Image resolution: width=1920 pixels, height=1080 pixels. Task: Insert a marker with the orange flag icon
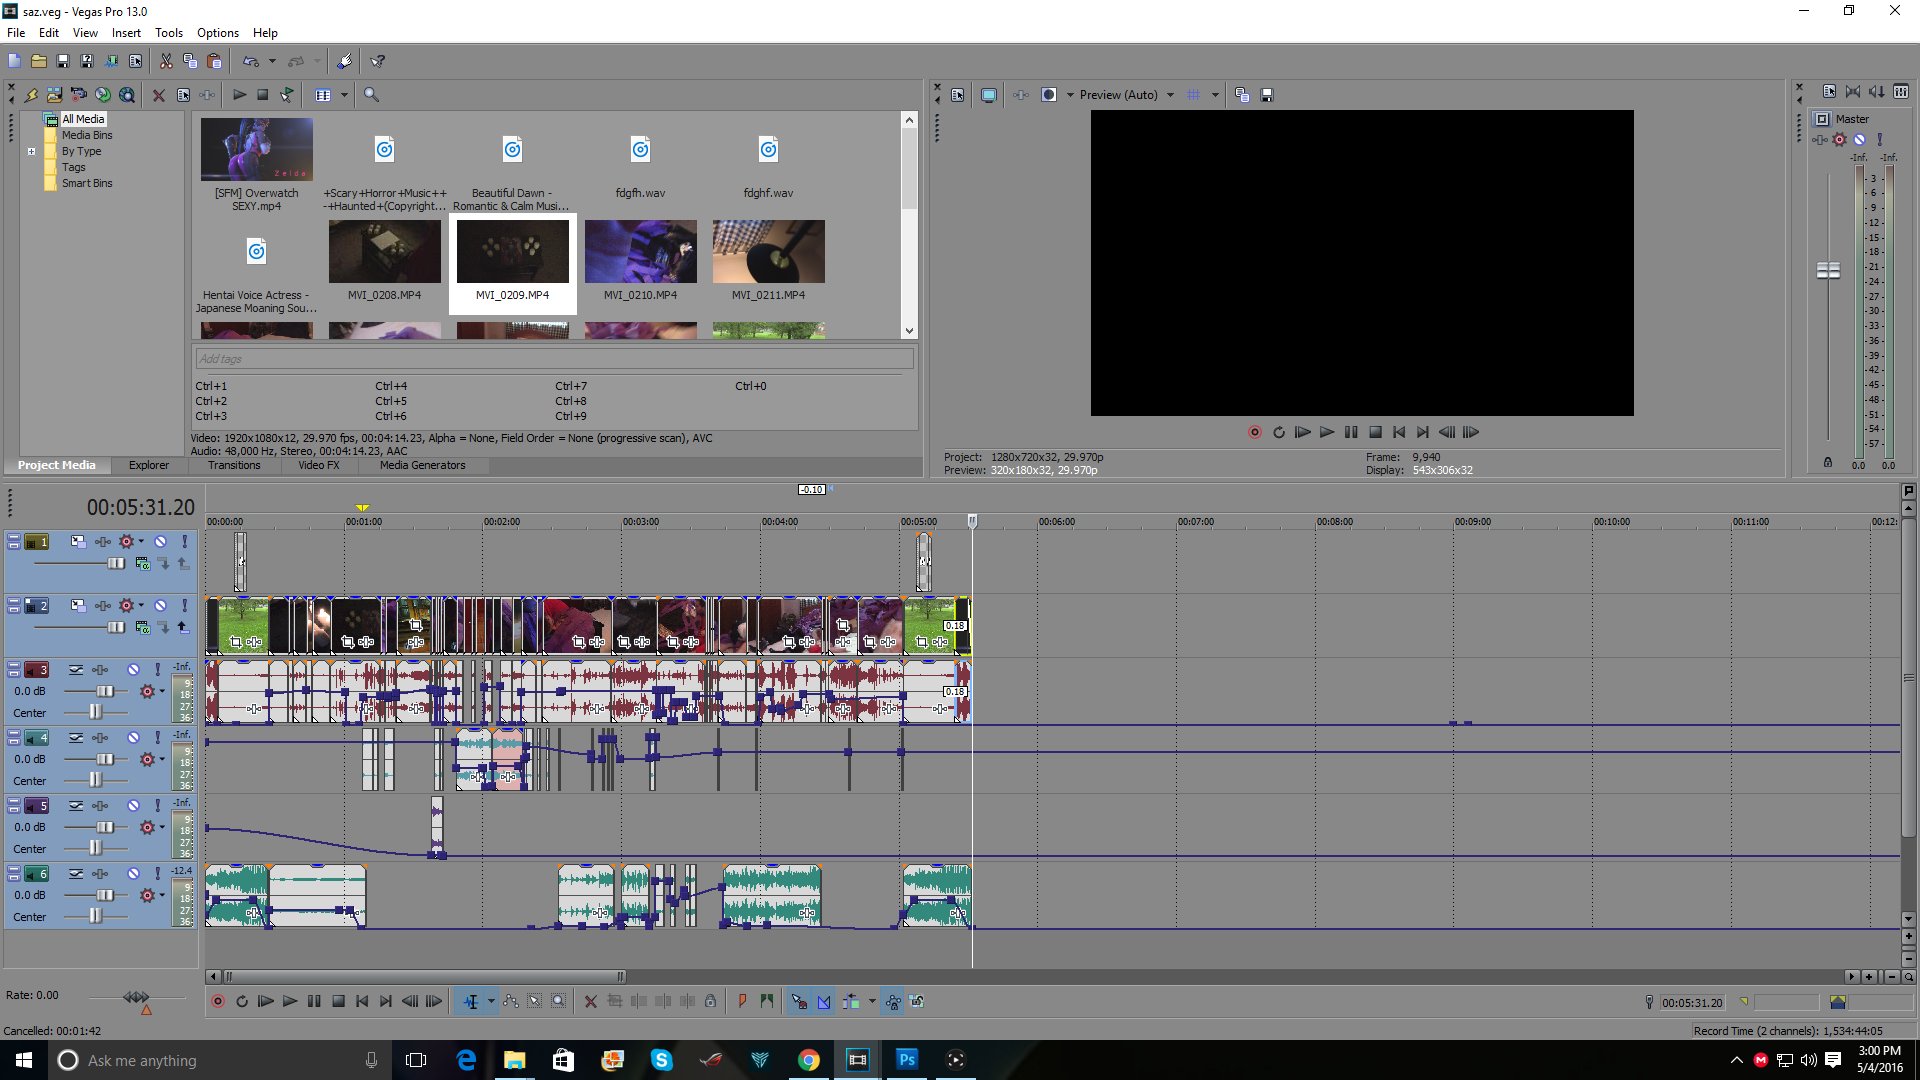[742, 1001]
